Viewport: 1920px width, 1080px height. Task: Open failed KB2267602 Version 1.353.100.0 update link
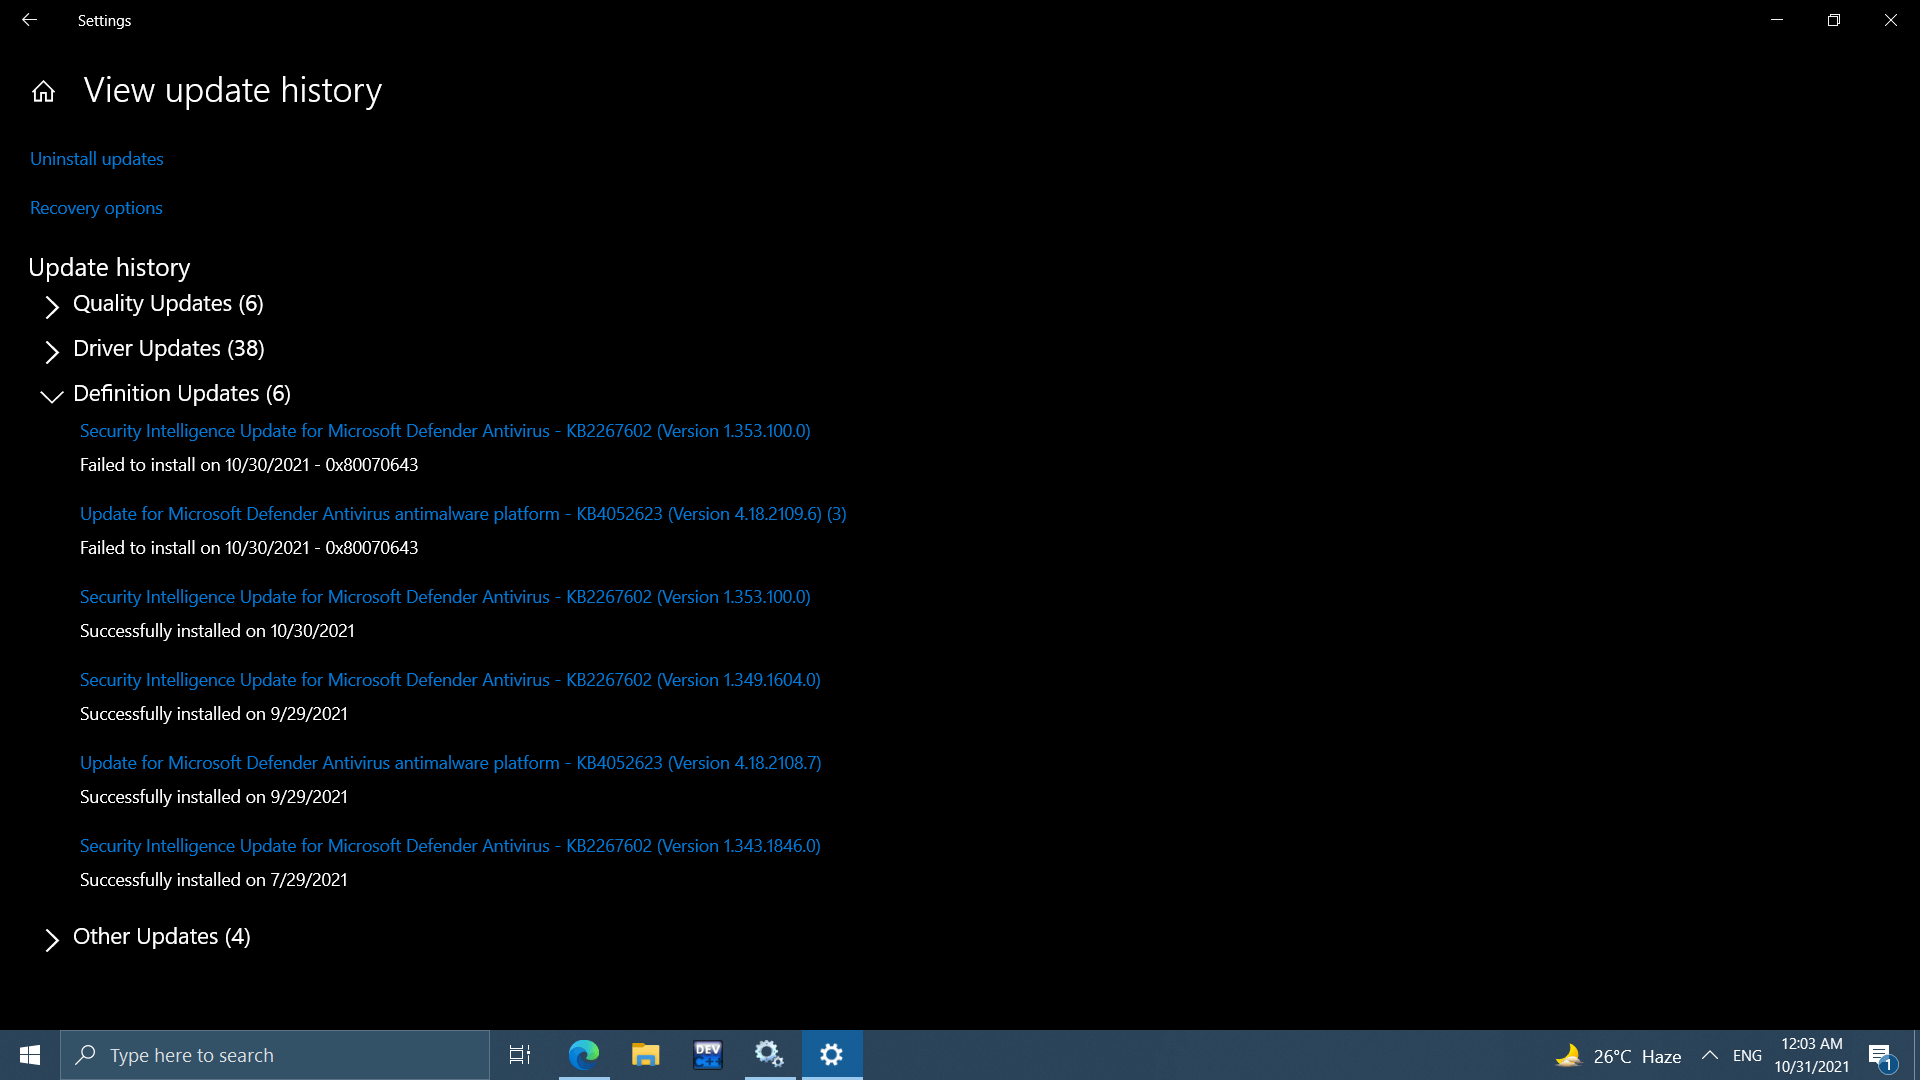tap(445, 431)
